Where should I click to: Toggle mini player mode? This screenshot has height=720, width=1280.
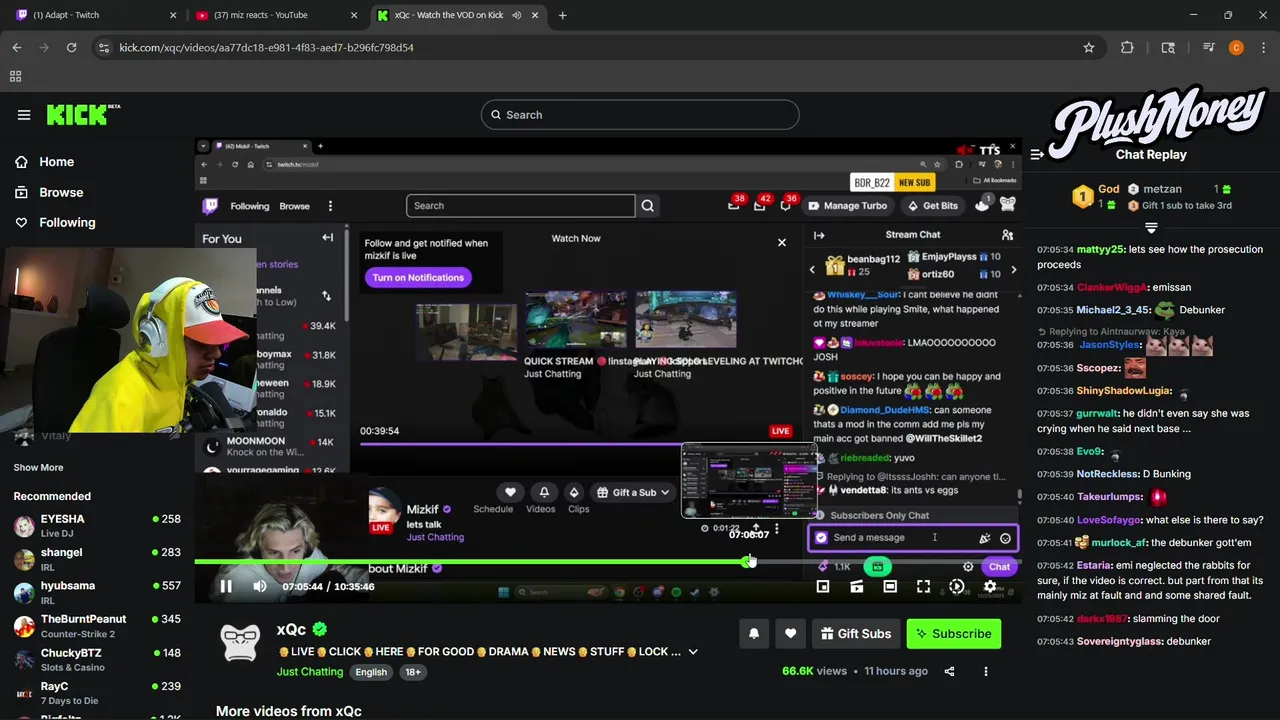823,587
